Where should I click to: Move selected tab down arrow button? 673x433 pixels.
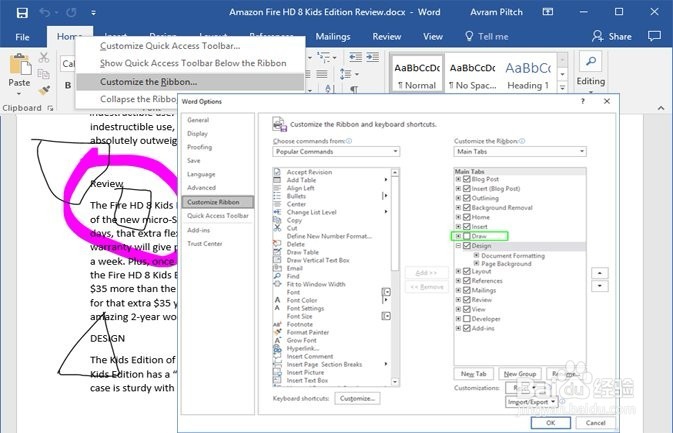click(600, 286)
